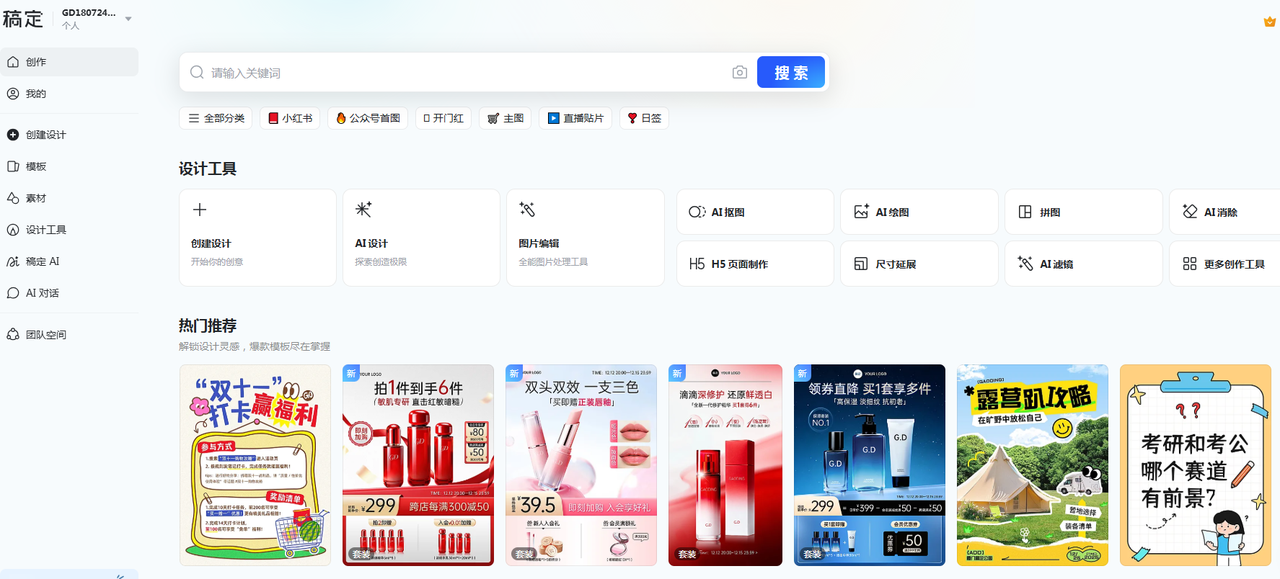Open 更多创作工具 grid
The height and width of the screenshot is (579, 1280).
pyautogui.click(x=1225, y=264)
